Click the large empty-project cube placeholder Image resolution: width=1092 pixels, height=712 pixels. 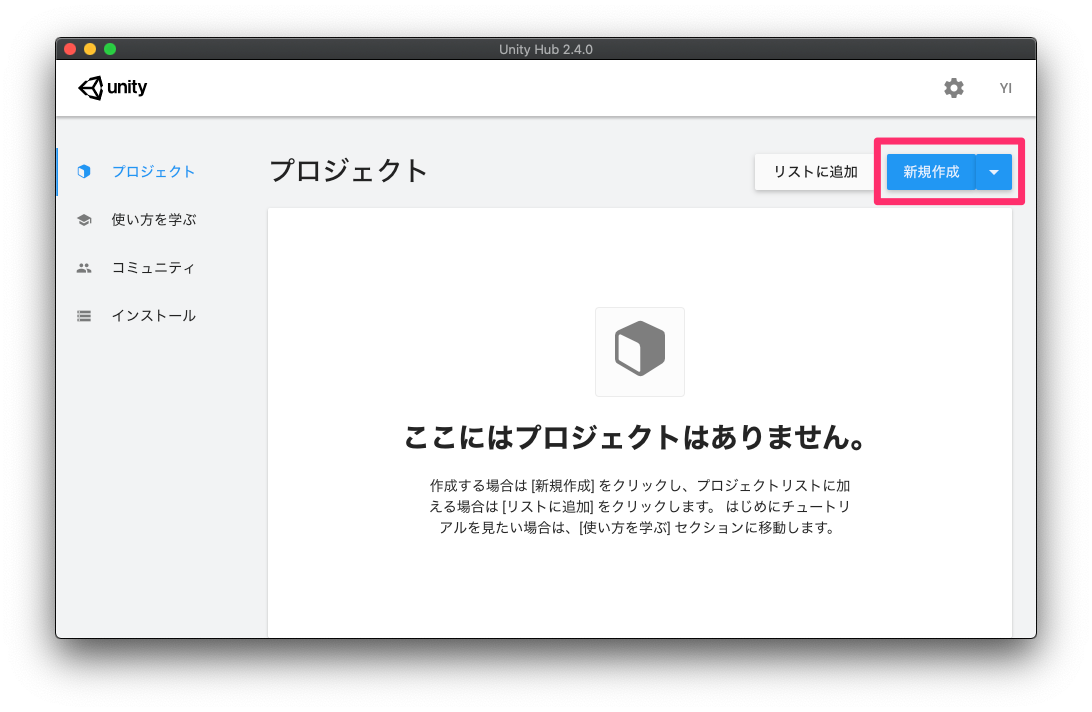click(x=640, y=351)
